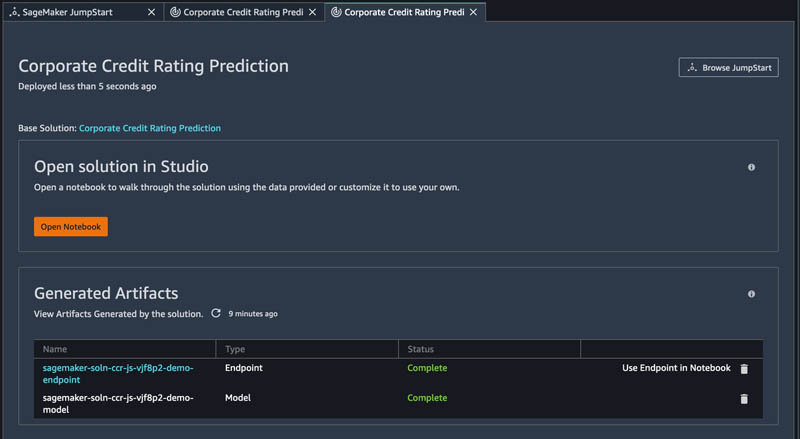Image resolution: width=800 pixels, height=439 pixels.
Task: Close the SageMaker JumpStart tab
Action: tap(152, 12)
